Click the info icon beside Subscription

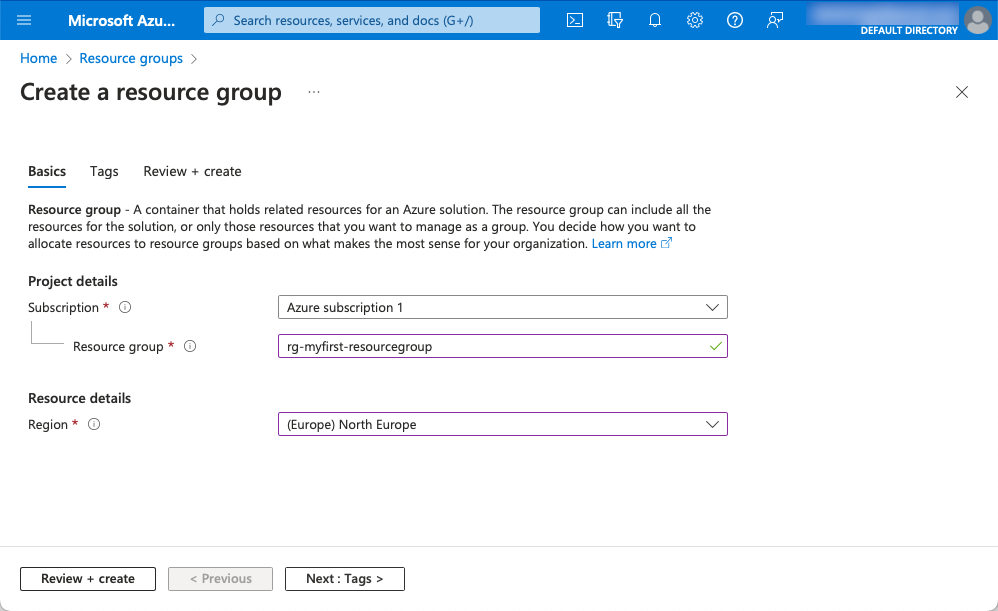[x=125, y=308]
